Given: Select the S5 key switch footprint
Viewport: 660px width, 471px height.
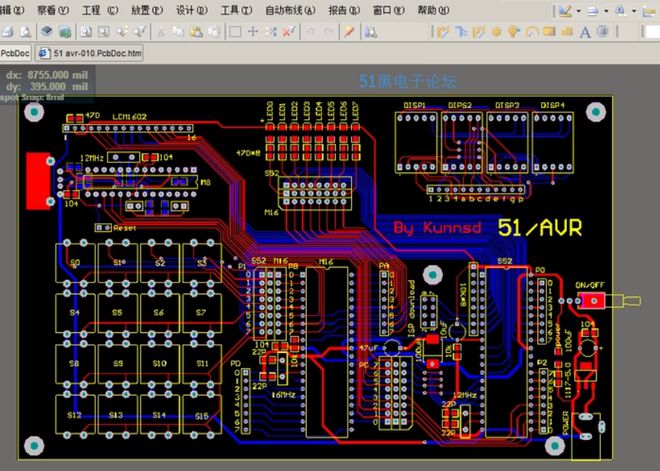Looking at the screenshot, I should tap(117, 313).
